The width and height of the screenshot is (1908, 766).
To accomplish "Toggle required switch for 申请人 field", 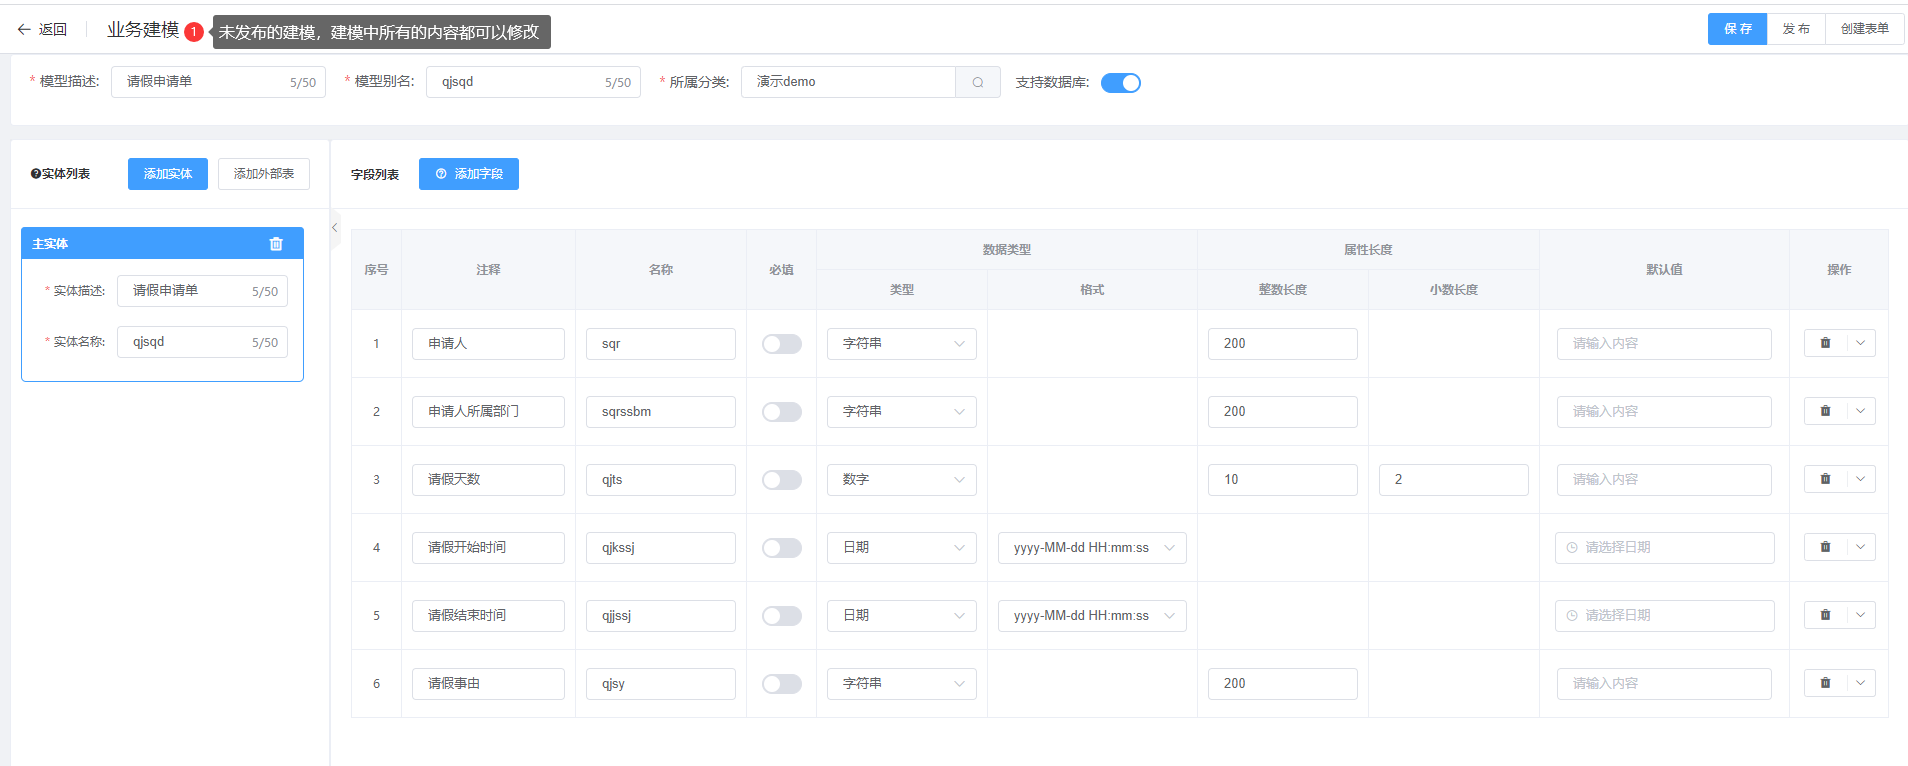I will pos(781,344).
